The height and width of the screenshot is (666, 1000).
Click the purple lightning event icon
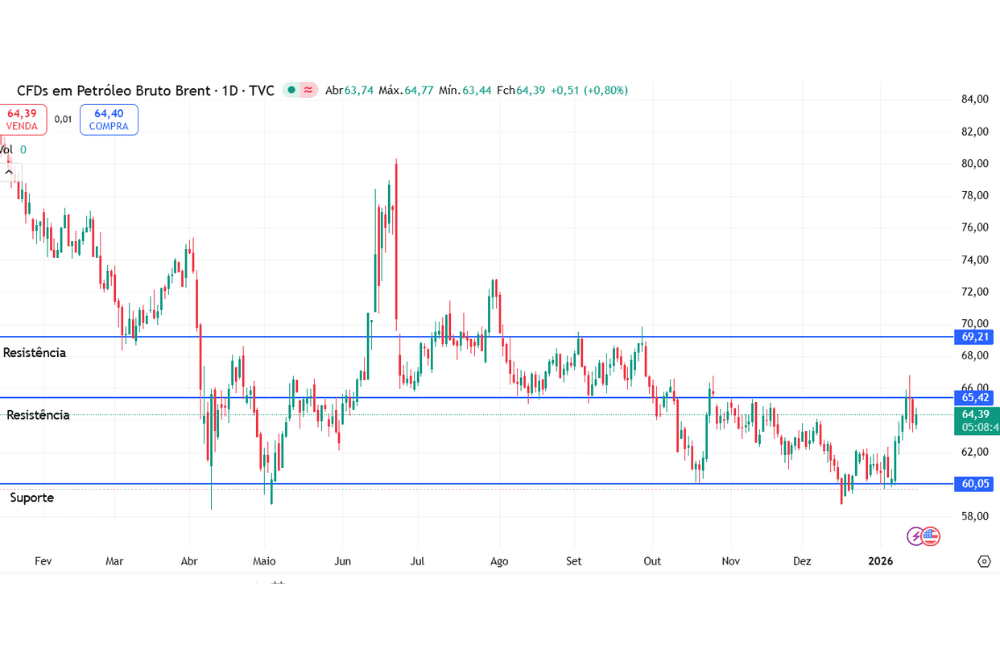[915, 536]
